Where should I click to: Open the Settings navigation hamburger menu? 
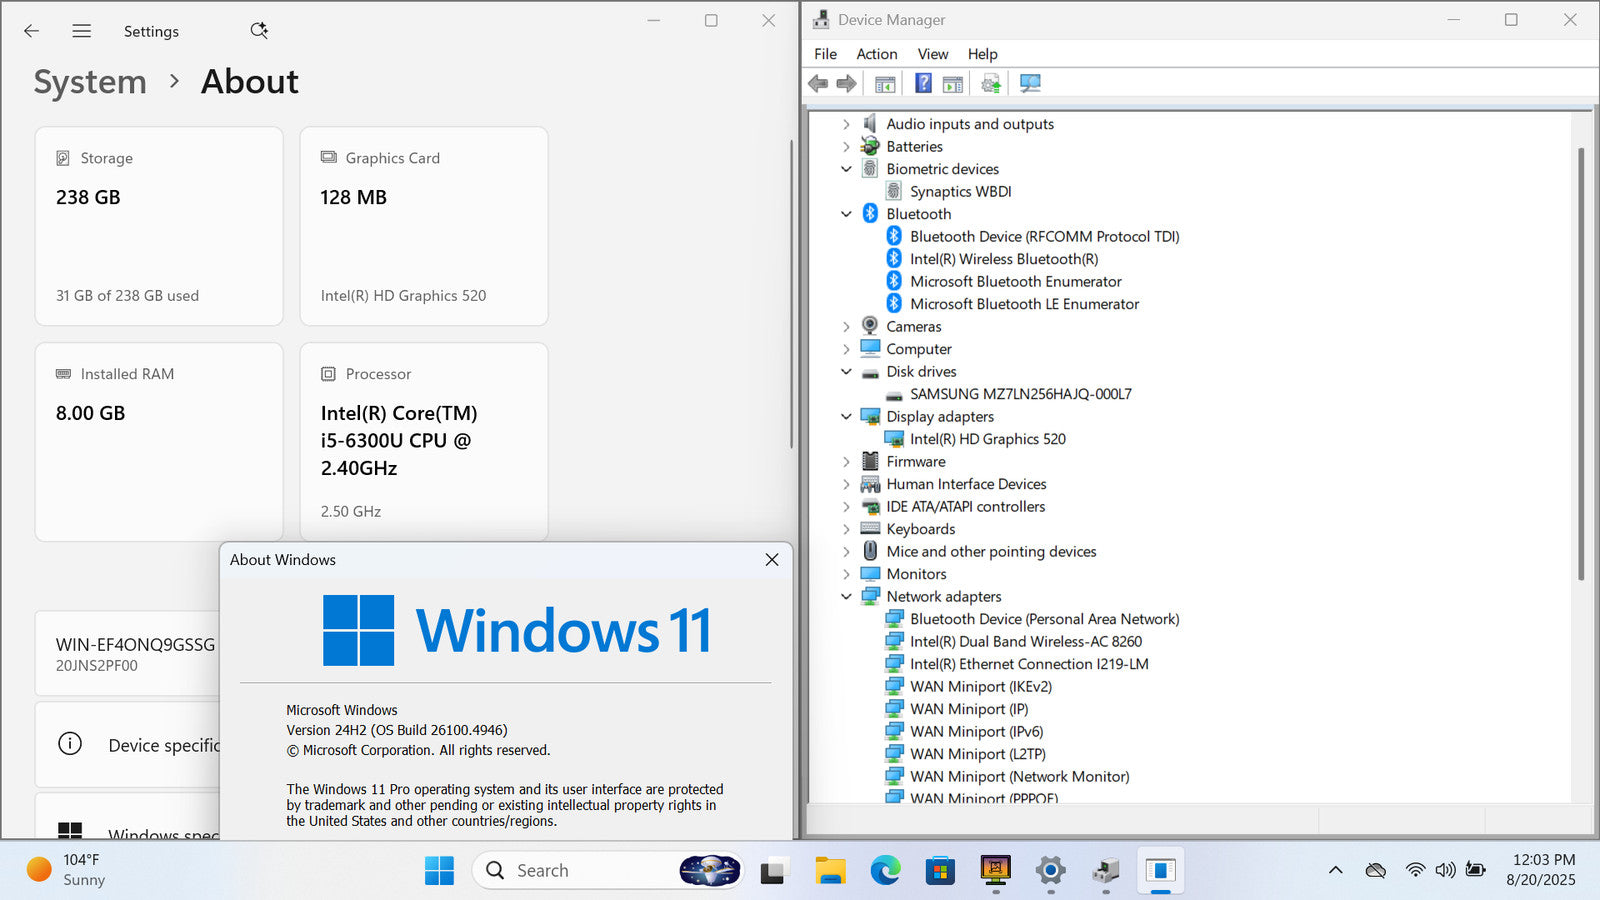tap(82, 31)
